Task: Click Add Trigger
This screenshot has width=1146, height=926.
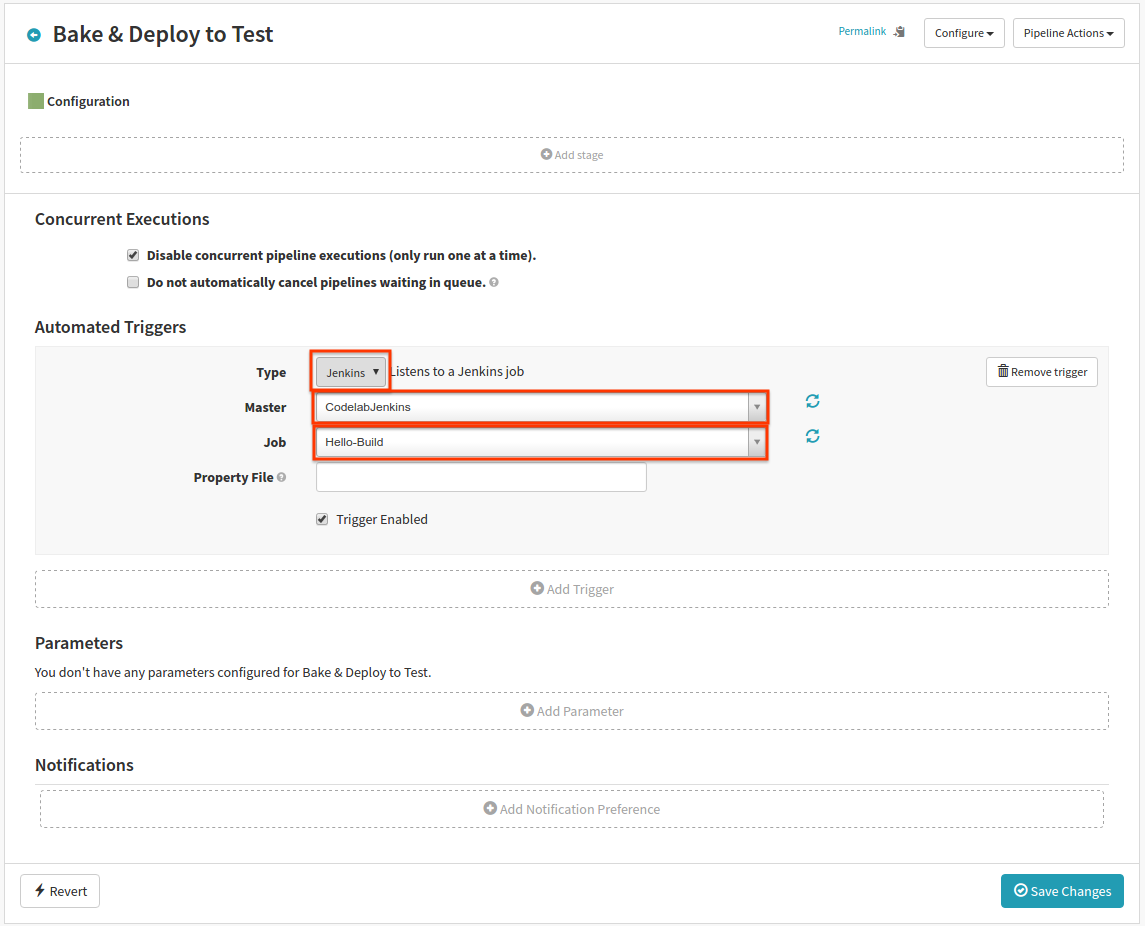Action: pos(572,589)
